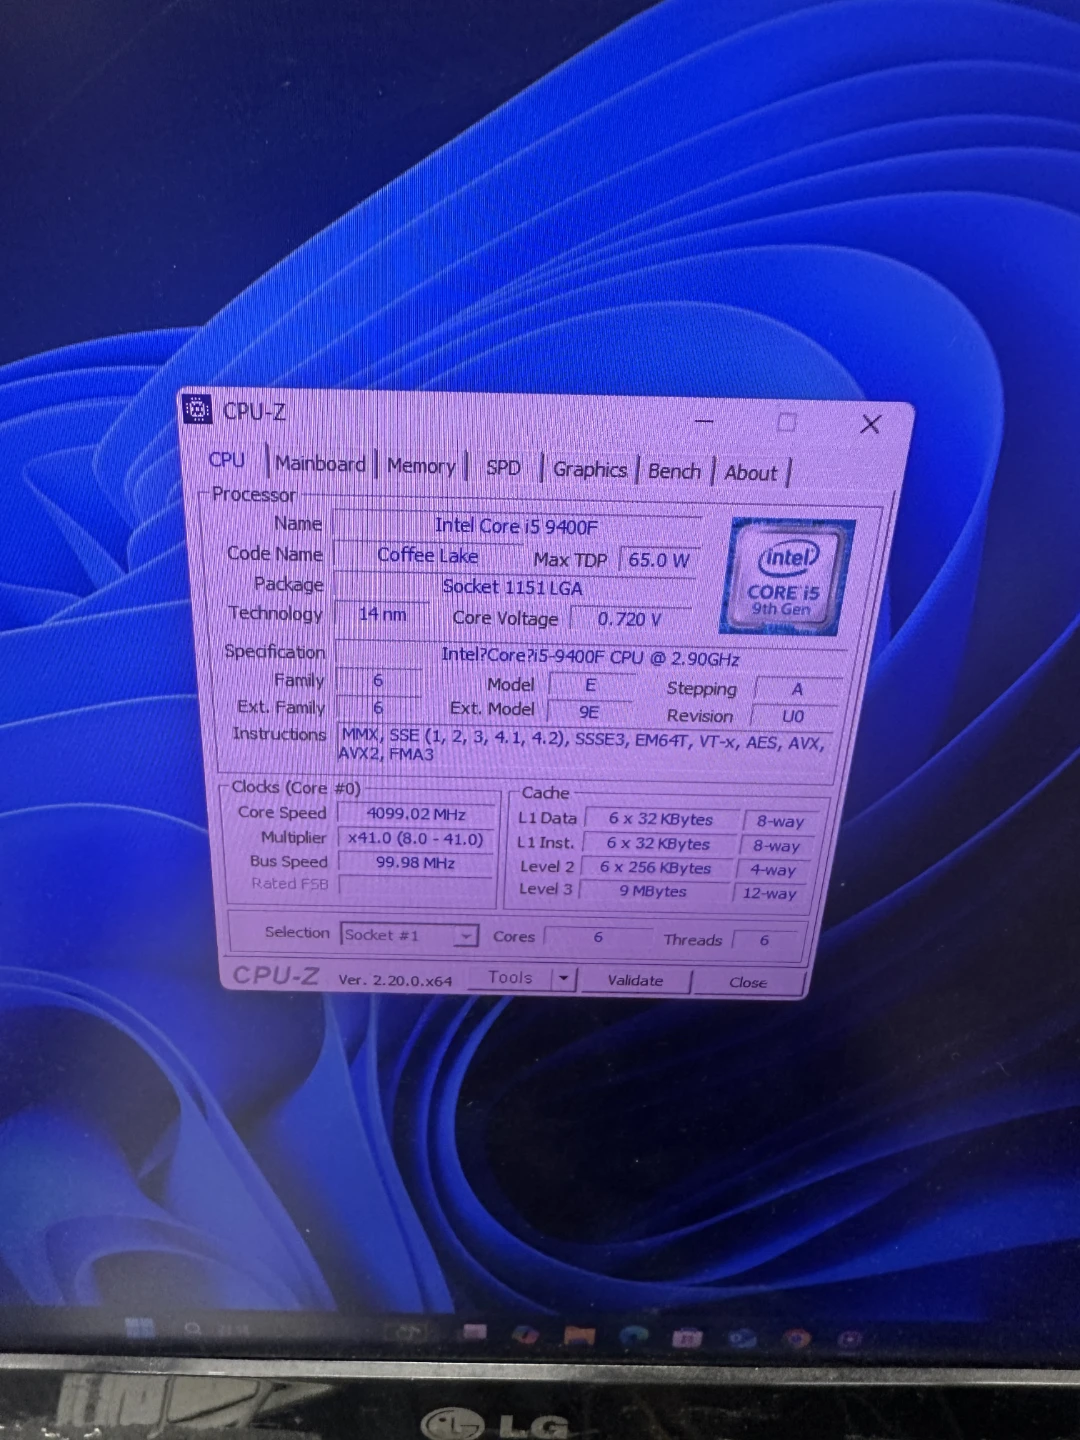Click the Threads count value

coord(764,940)
